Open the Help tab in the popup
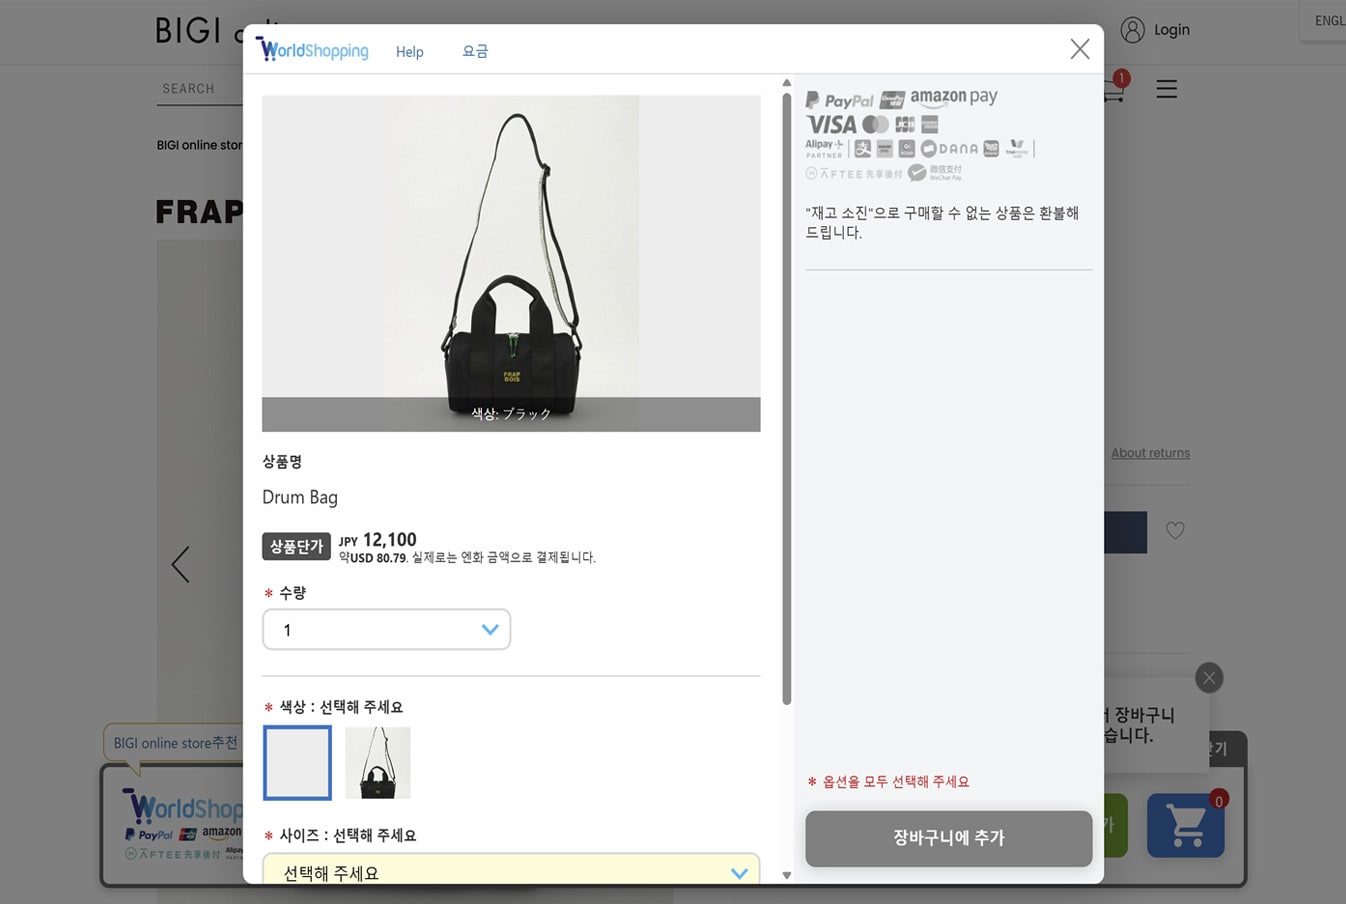Viewport: 1346px width, 904px height. coord(409,52)
